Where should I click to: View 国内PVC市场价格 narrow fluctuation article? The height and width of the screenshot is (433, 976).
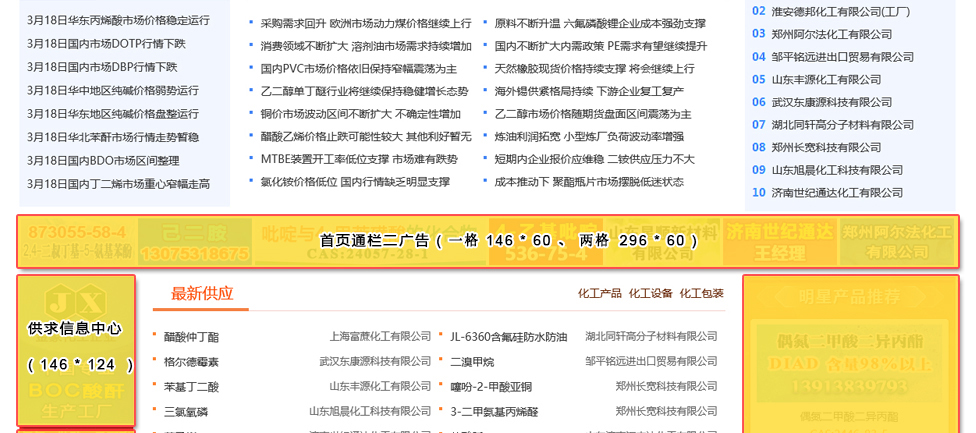[358, 69]
